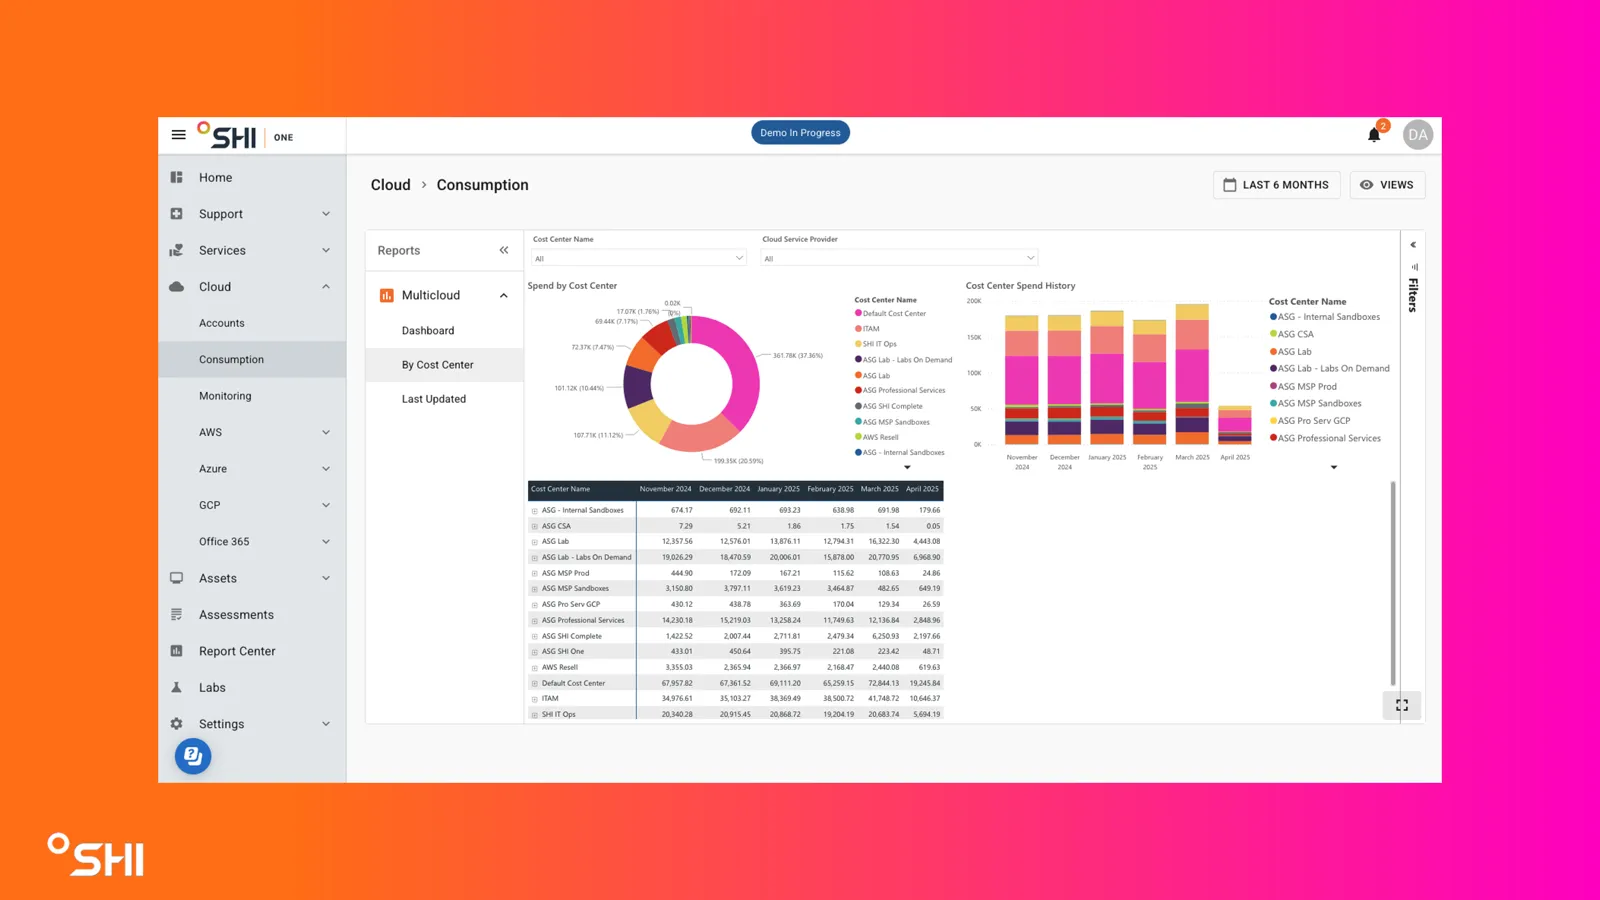Open the Cost Center Name dropdown

[x=638, y=258]
